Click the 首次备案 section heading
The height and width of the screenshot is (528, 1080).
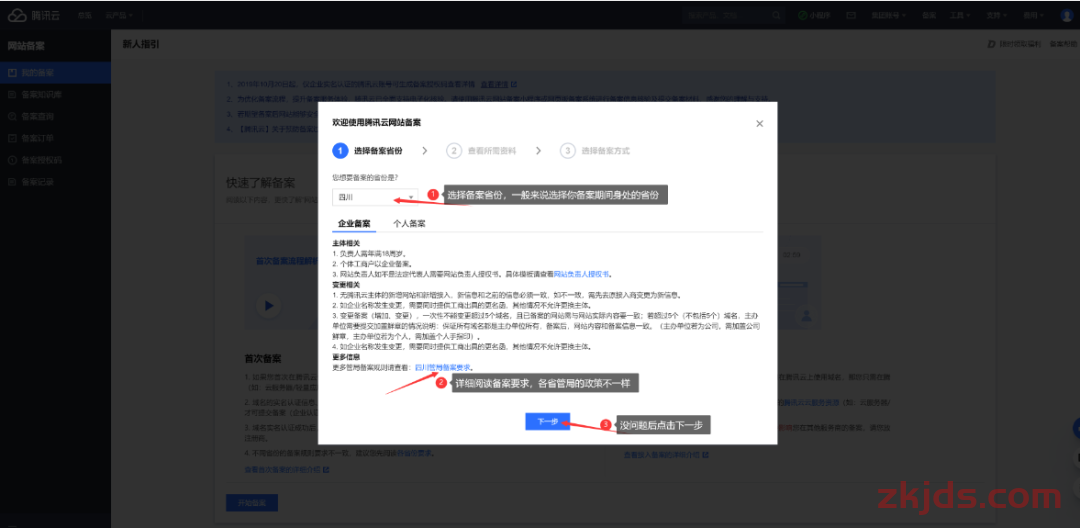(262, 359)
